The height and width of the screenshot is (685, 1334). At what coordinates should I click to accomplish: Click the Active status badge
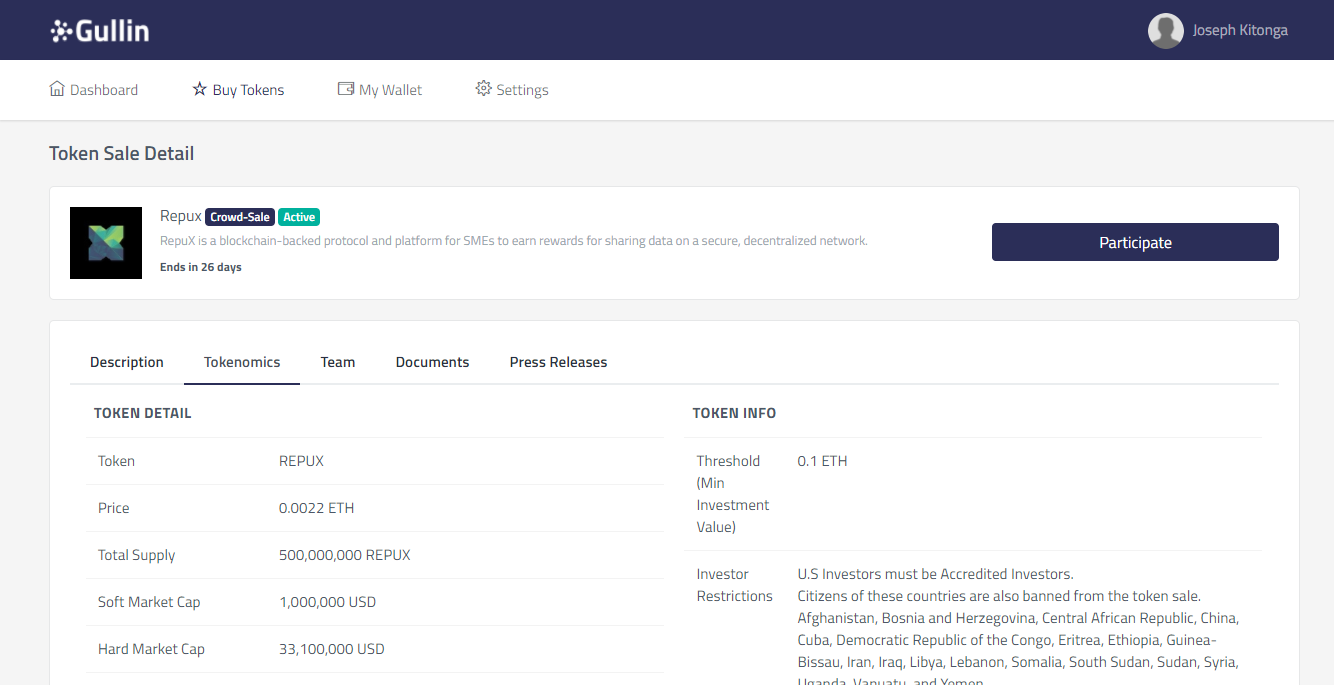pyautogui.click(x=299, y=217)
